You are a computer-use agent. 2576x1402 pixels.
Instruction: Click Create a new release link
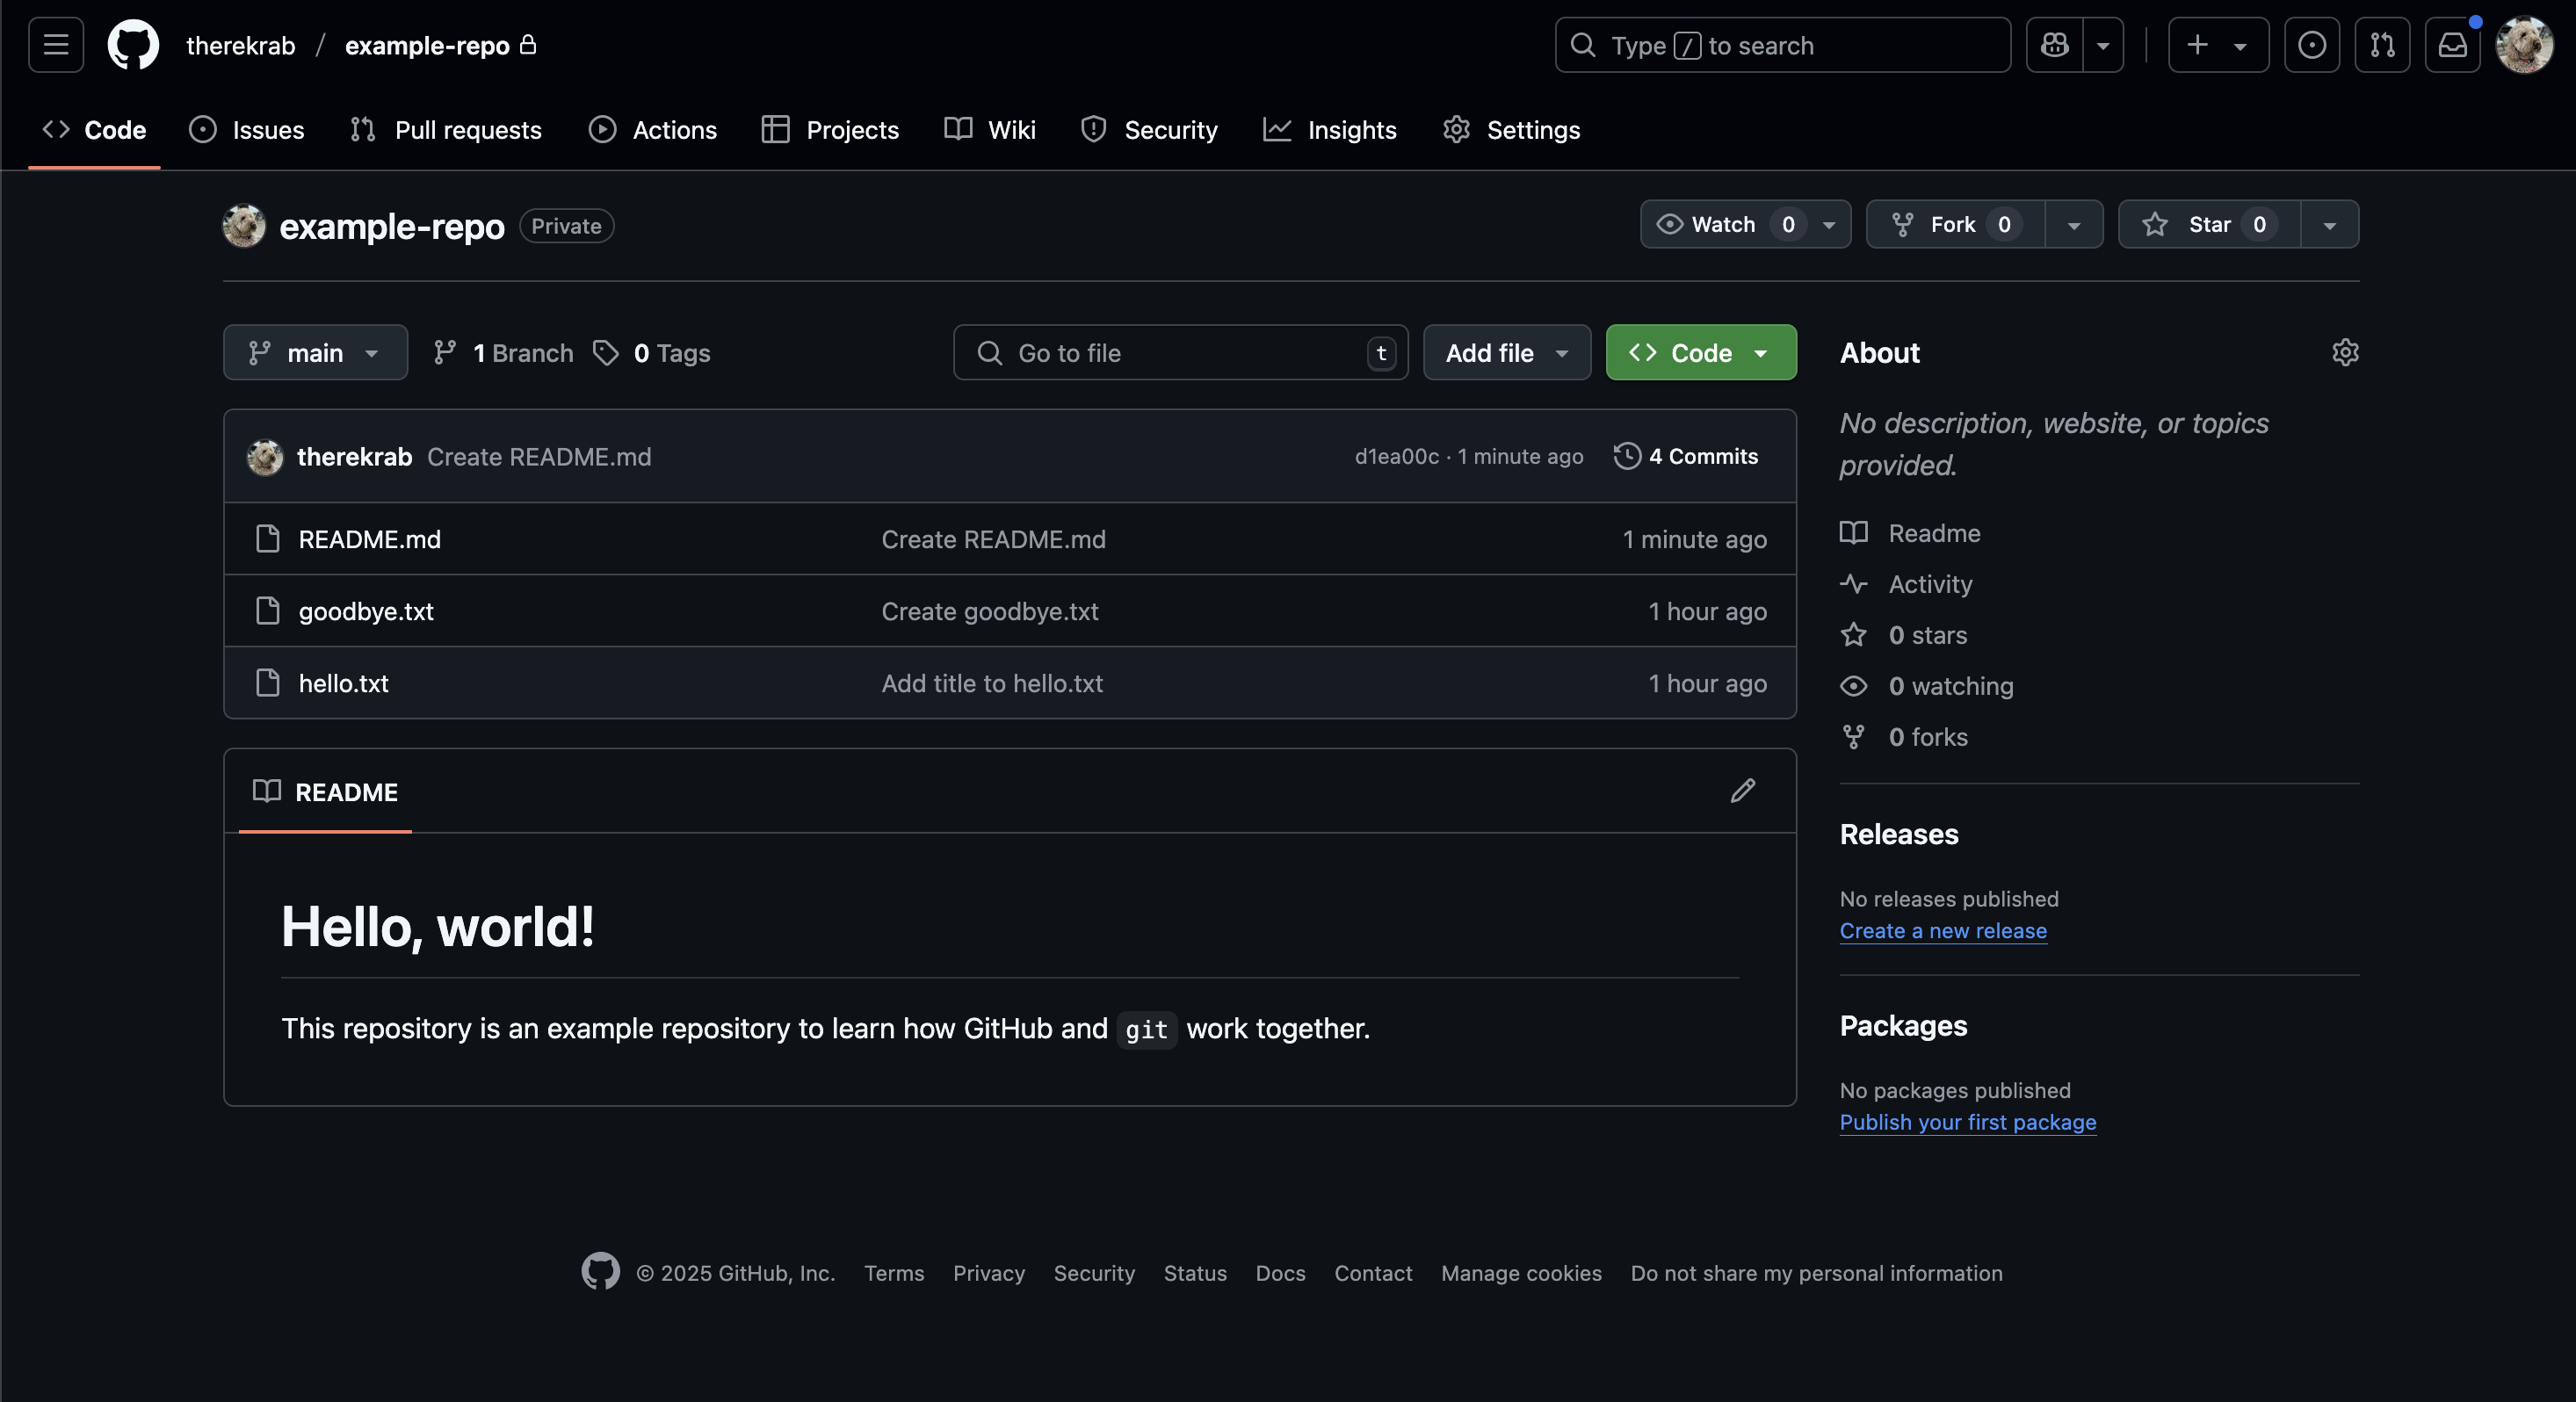coord(1943,930)
